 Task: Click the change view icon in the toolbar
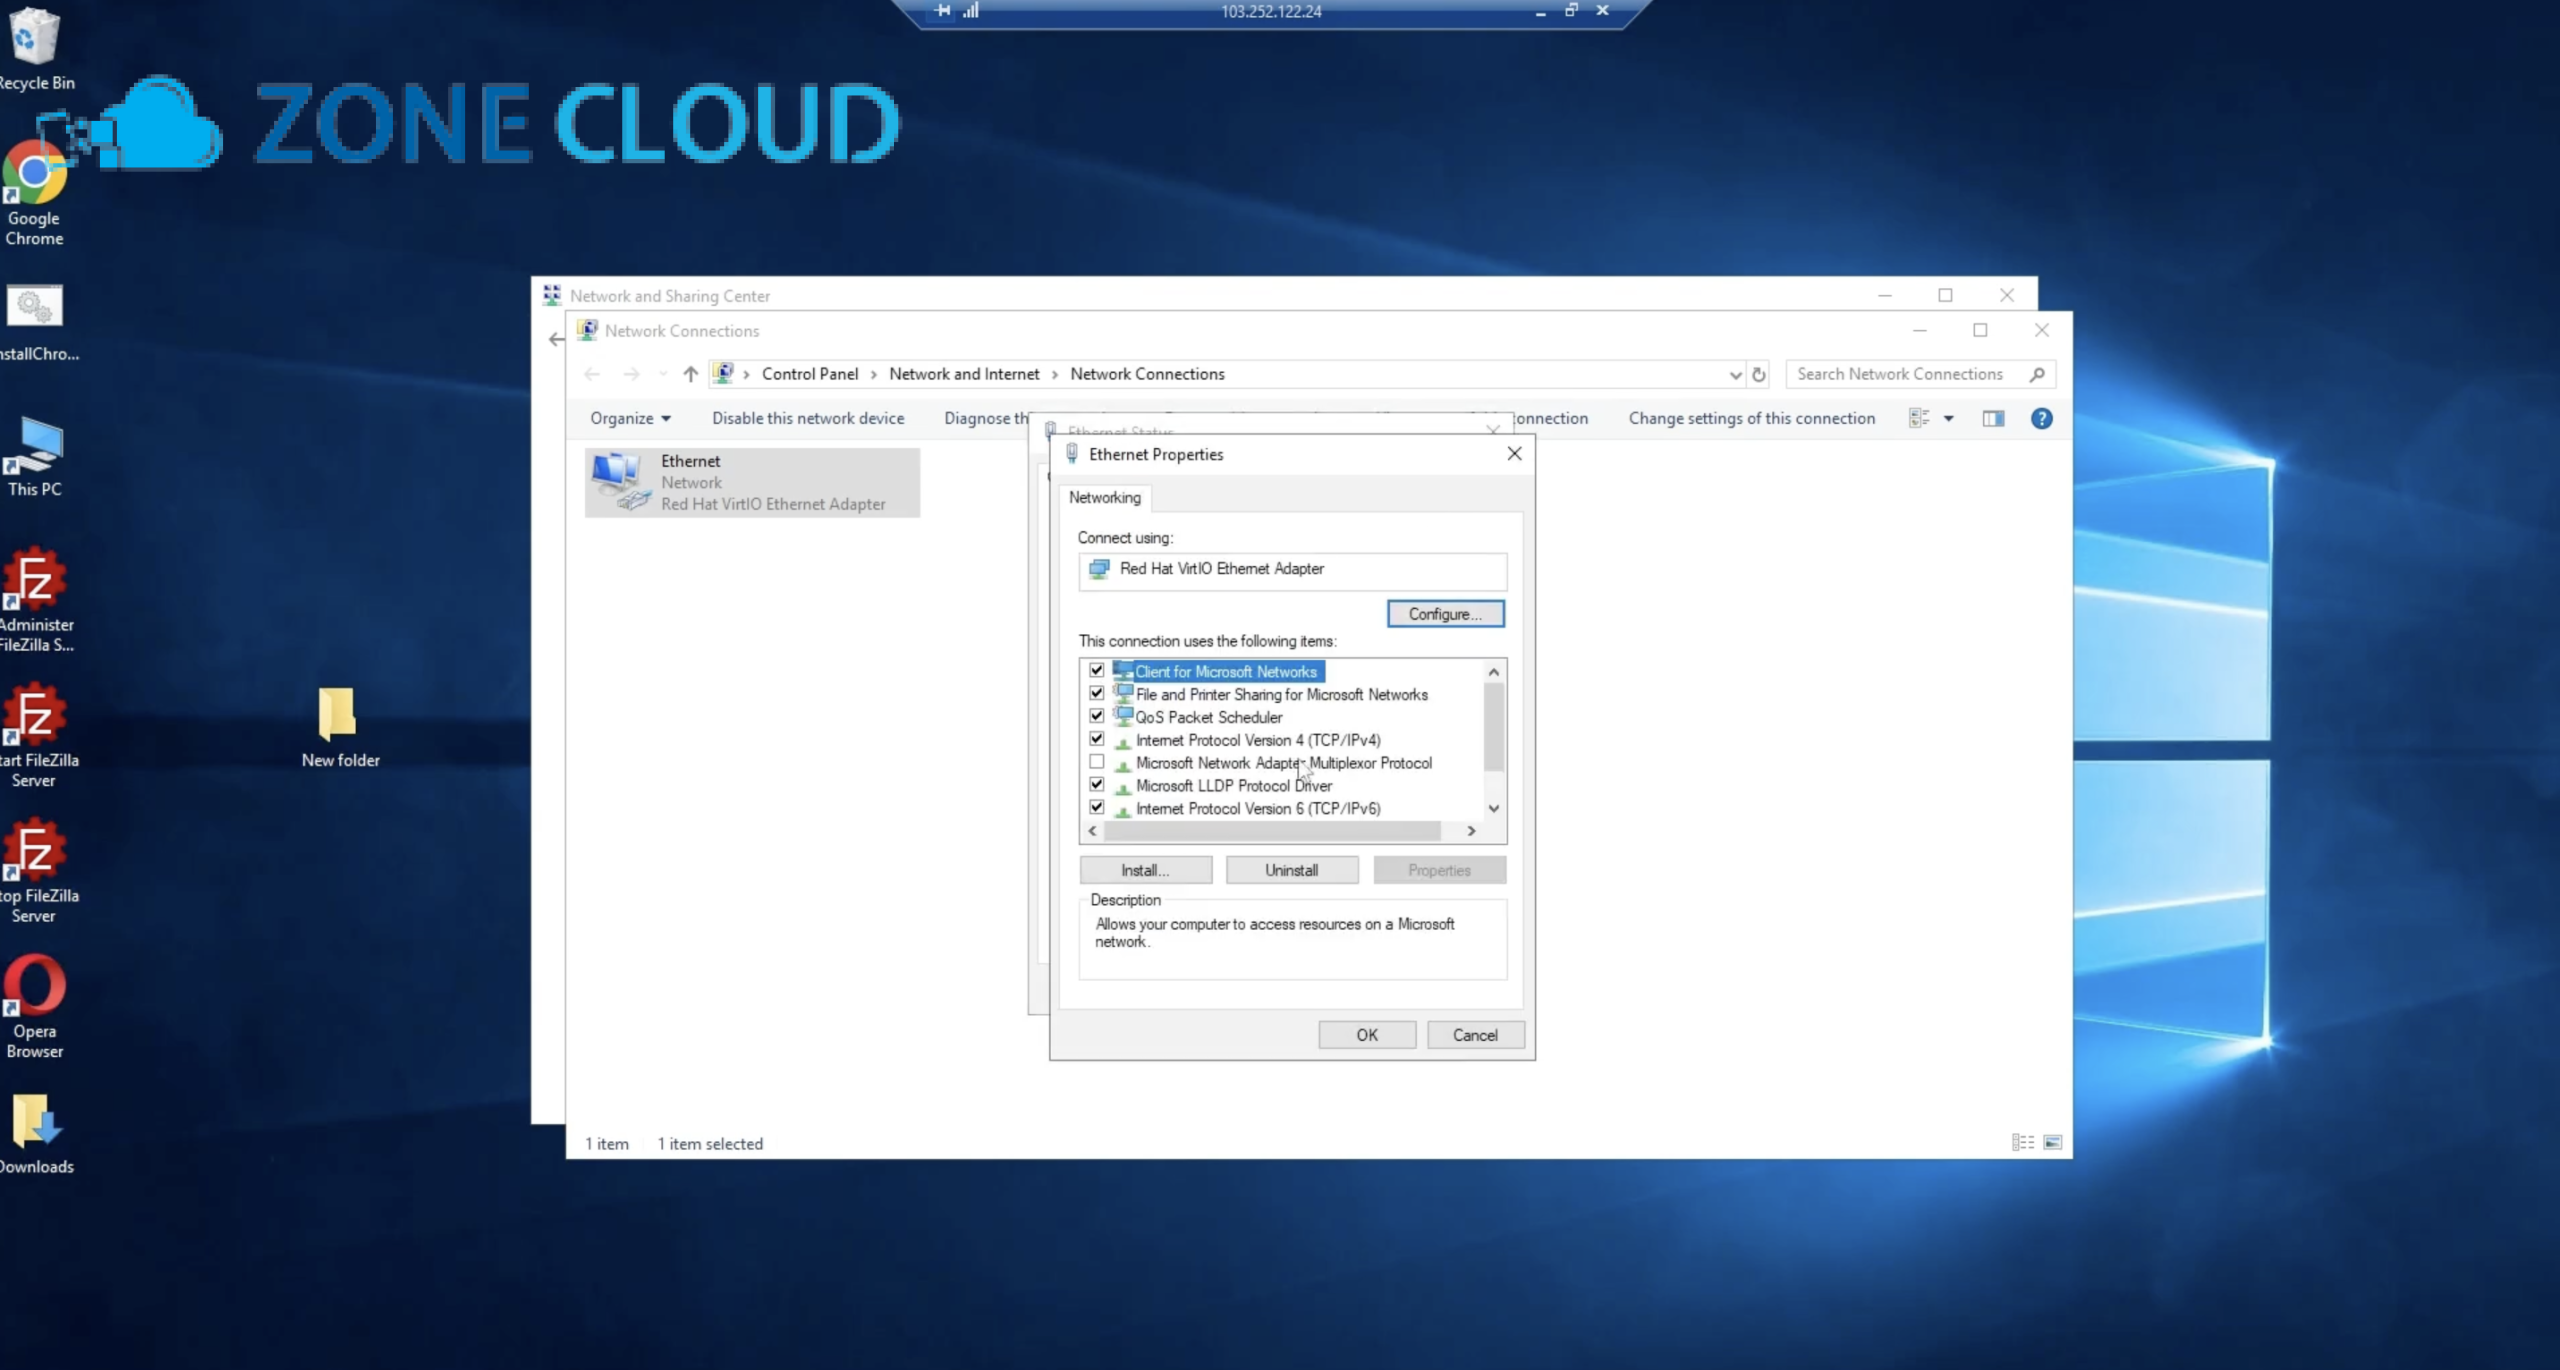click(1919, 419)
